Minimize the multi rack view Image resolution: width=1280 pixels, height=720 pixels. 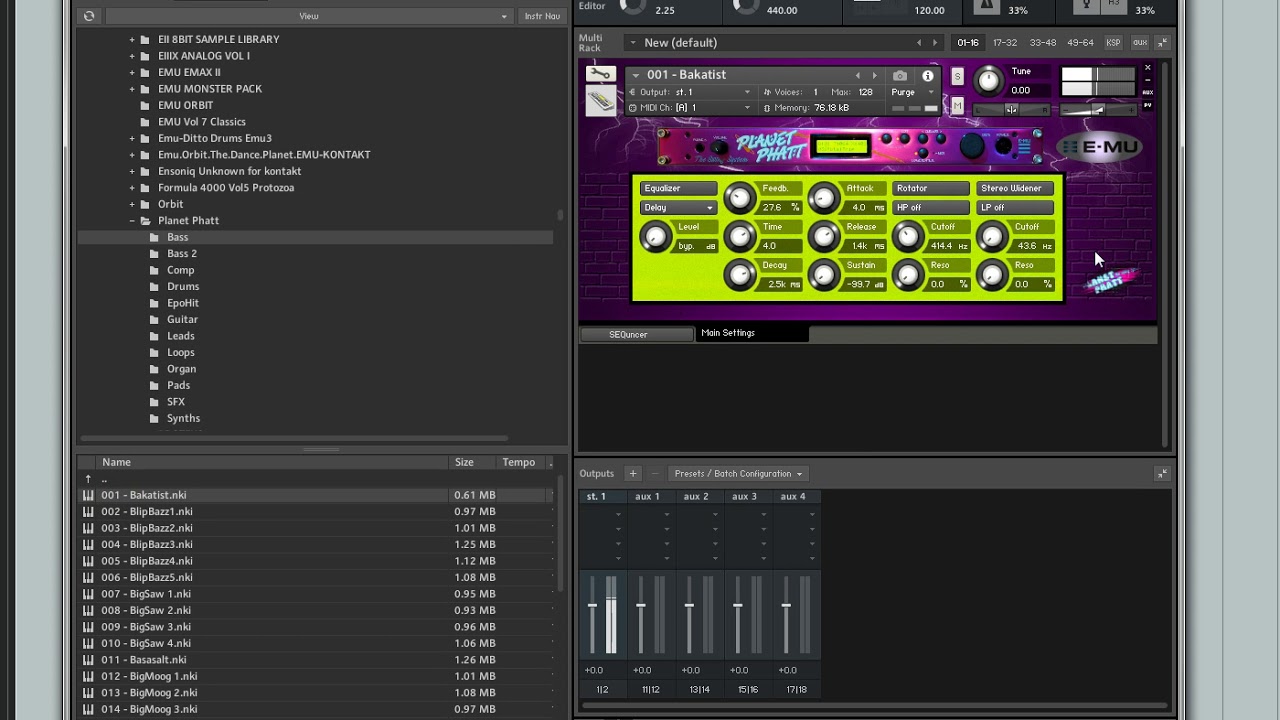[x=1162, y=43]
